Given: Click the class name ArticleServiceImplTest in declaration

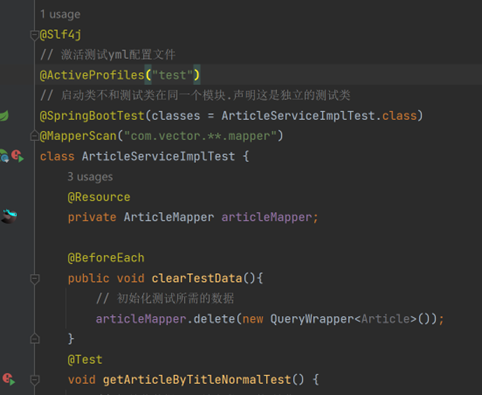Looking at the screenshot, I should (158, 156).
